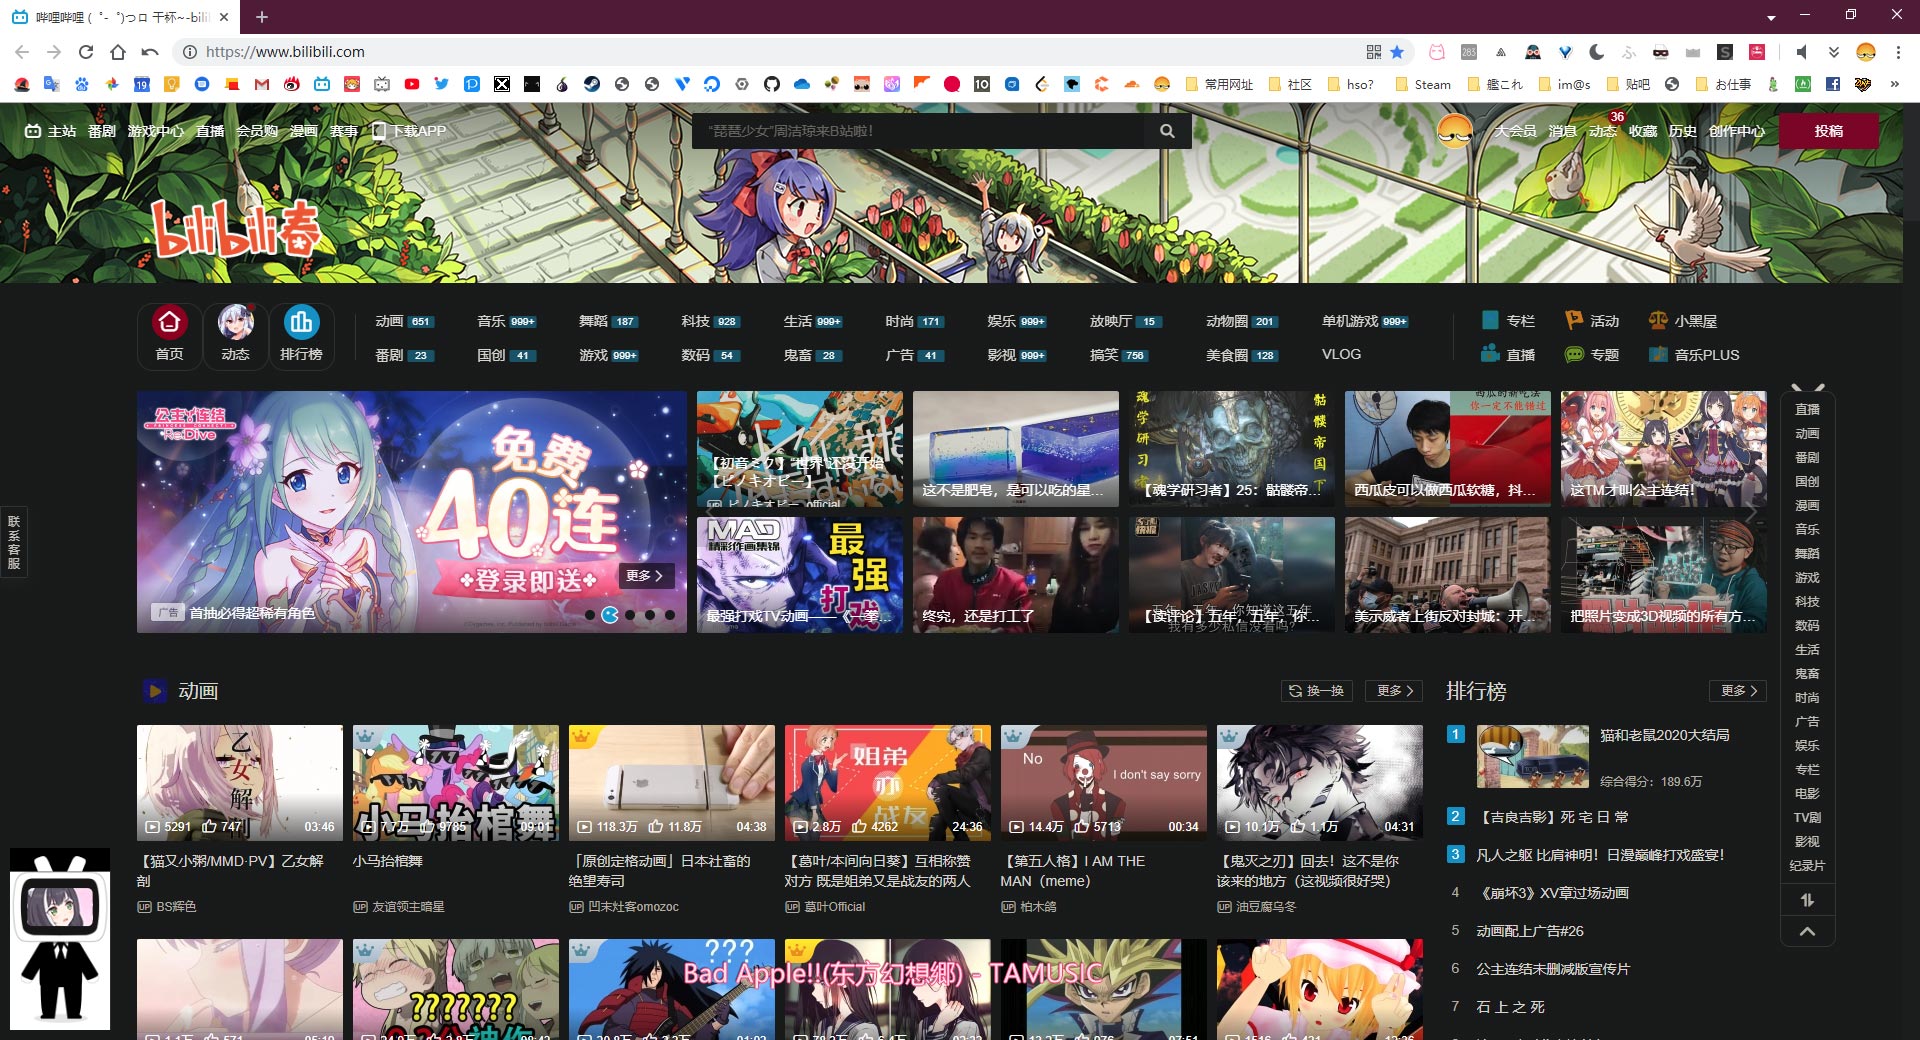
Task: Open 大会员 link in header
Action: [1516, 131]
